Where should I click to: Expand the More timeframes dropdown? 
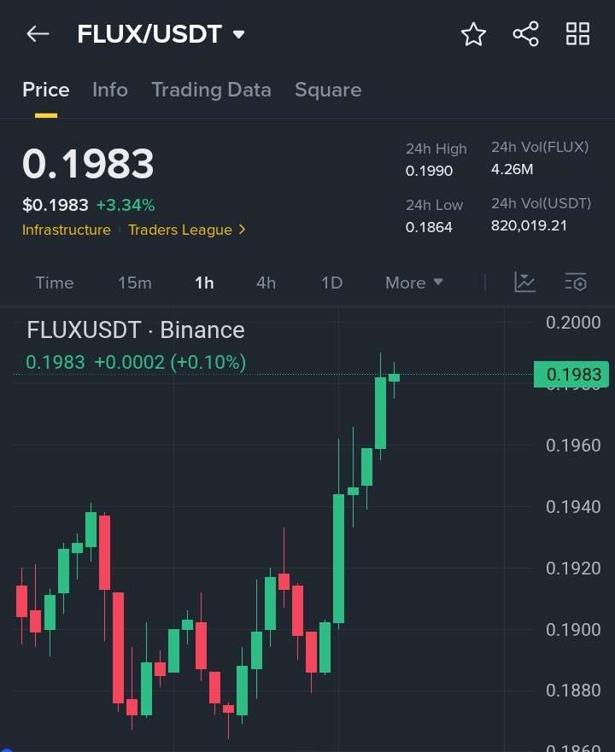[414, 283]
